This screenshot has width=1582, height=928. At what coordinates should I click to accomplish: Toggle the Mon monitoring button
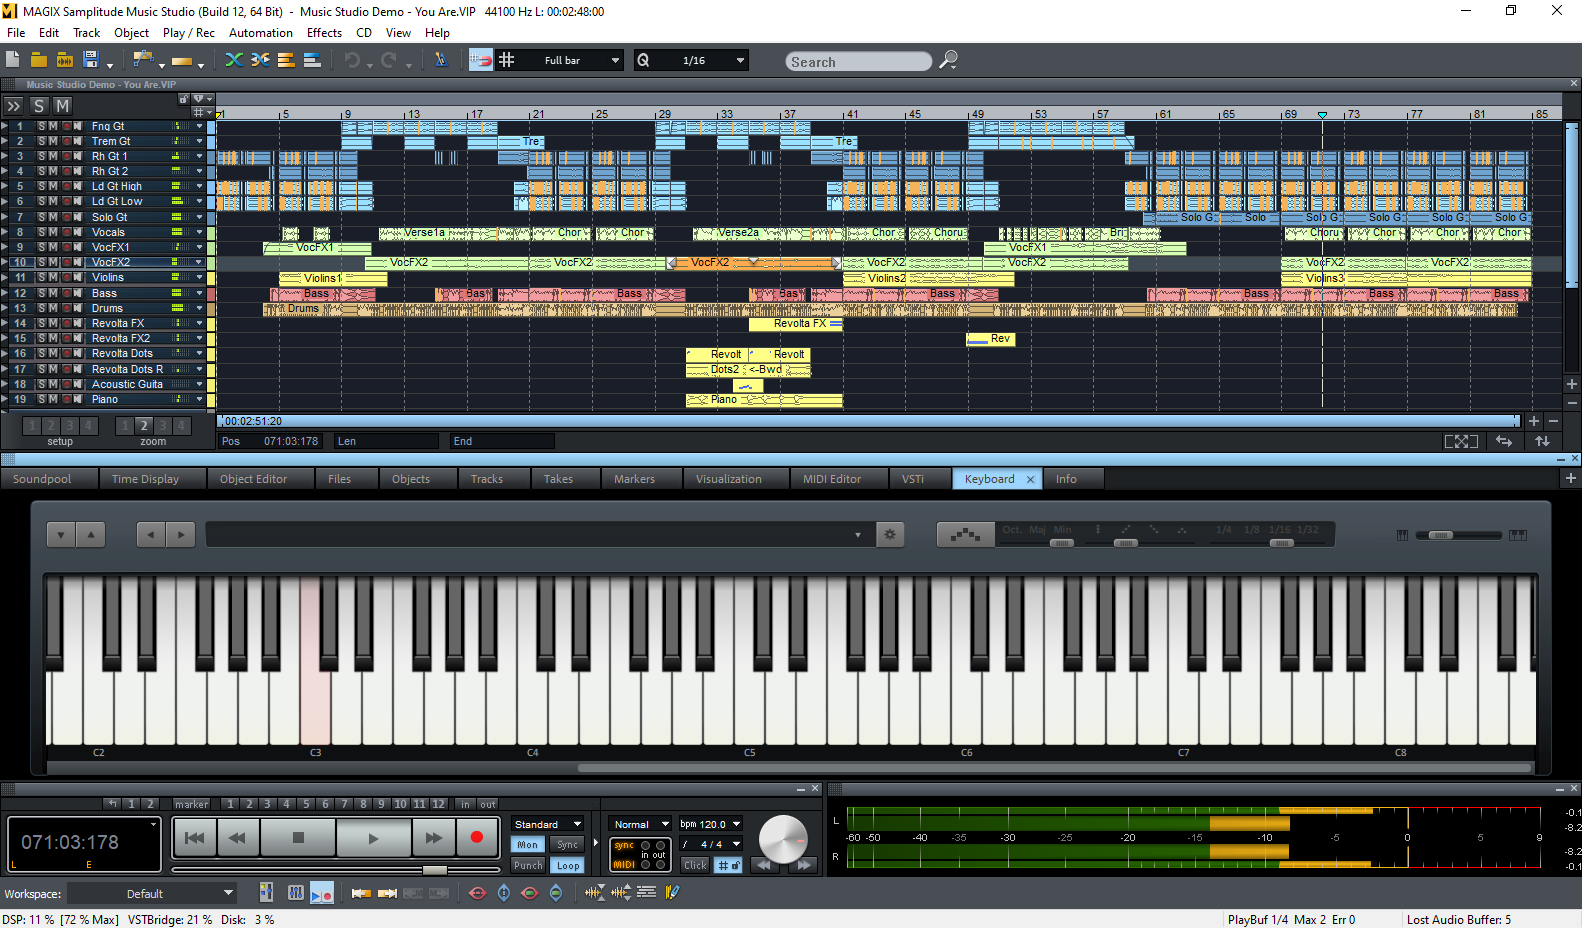click(x=527, y=845)
